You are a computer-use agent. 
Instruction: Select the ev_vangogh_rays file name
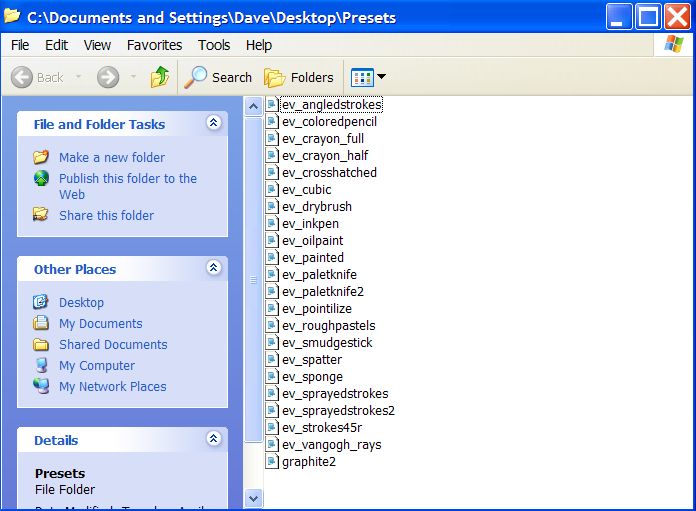point(332,444)
